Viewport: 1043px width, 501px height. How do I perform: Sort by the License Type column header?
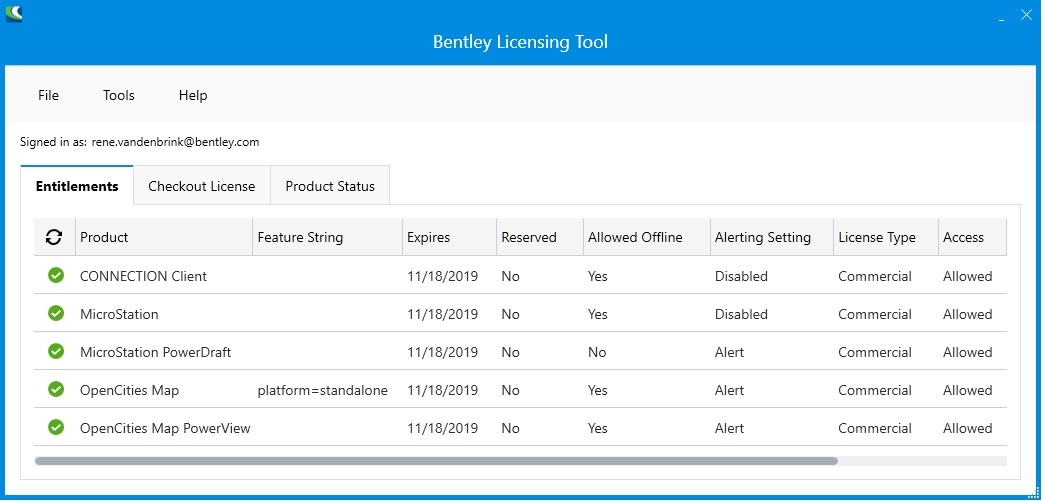(885, 237)
